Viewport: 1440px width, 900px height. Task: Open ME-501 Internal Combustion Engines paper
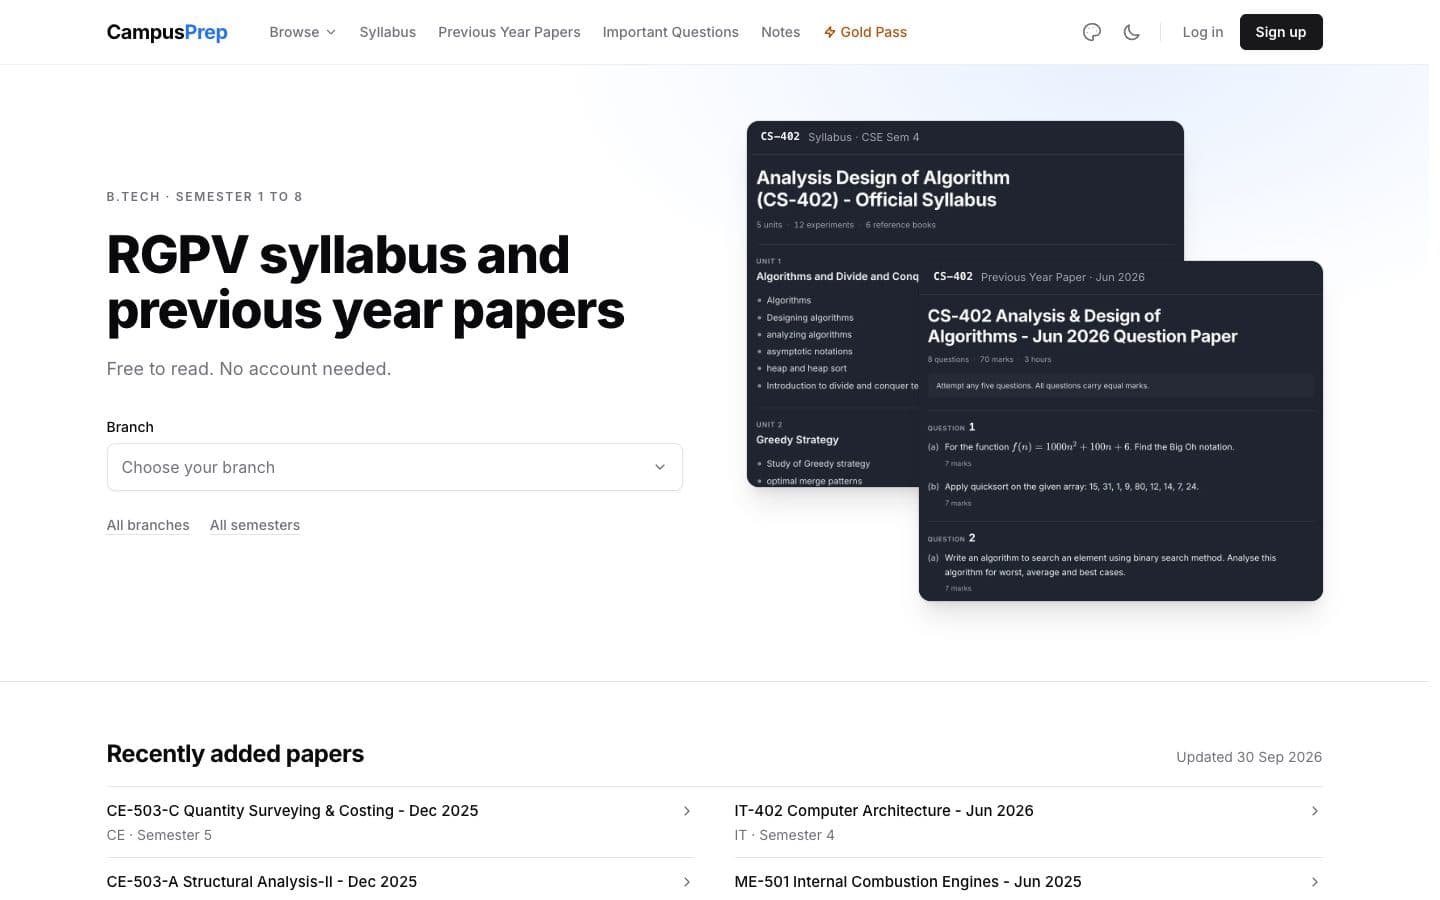click(1028, 882)
